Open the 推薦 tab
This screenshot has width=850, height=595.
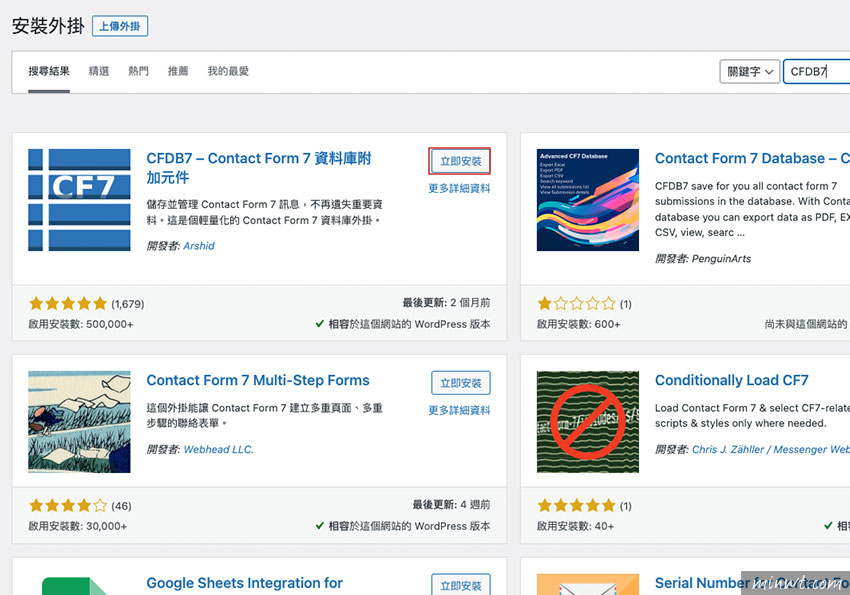(x=178, y=71)
